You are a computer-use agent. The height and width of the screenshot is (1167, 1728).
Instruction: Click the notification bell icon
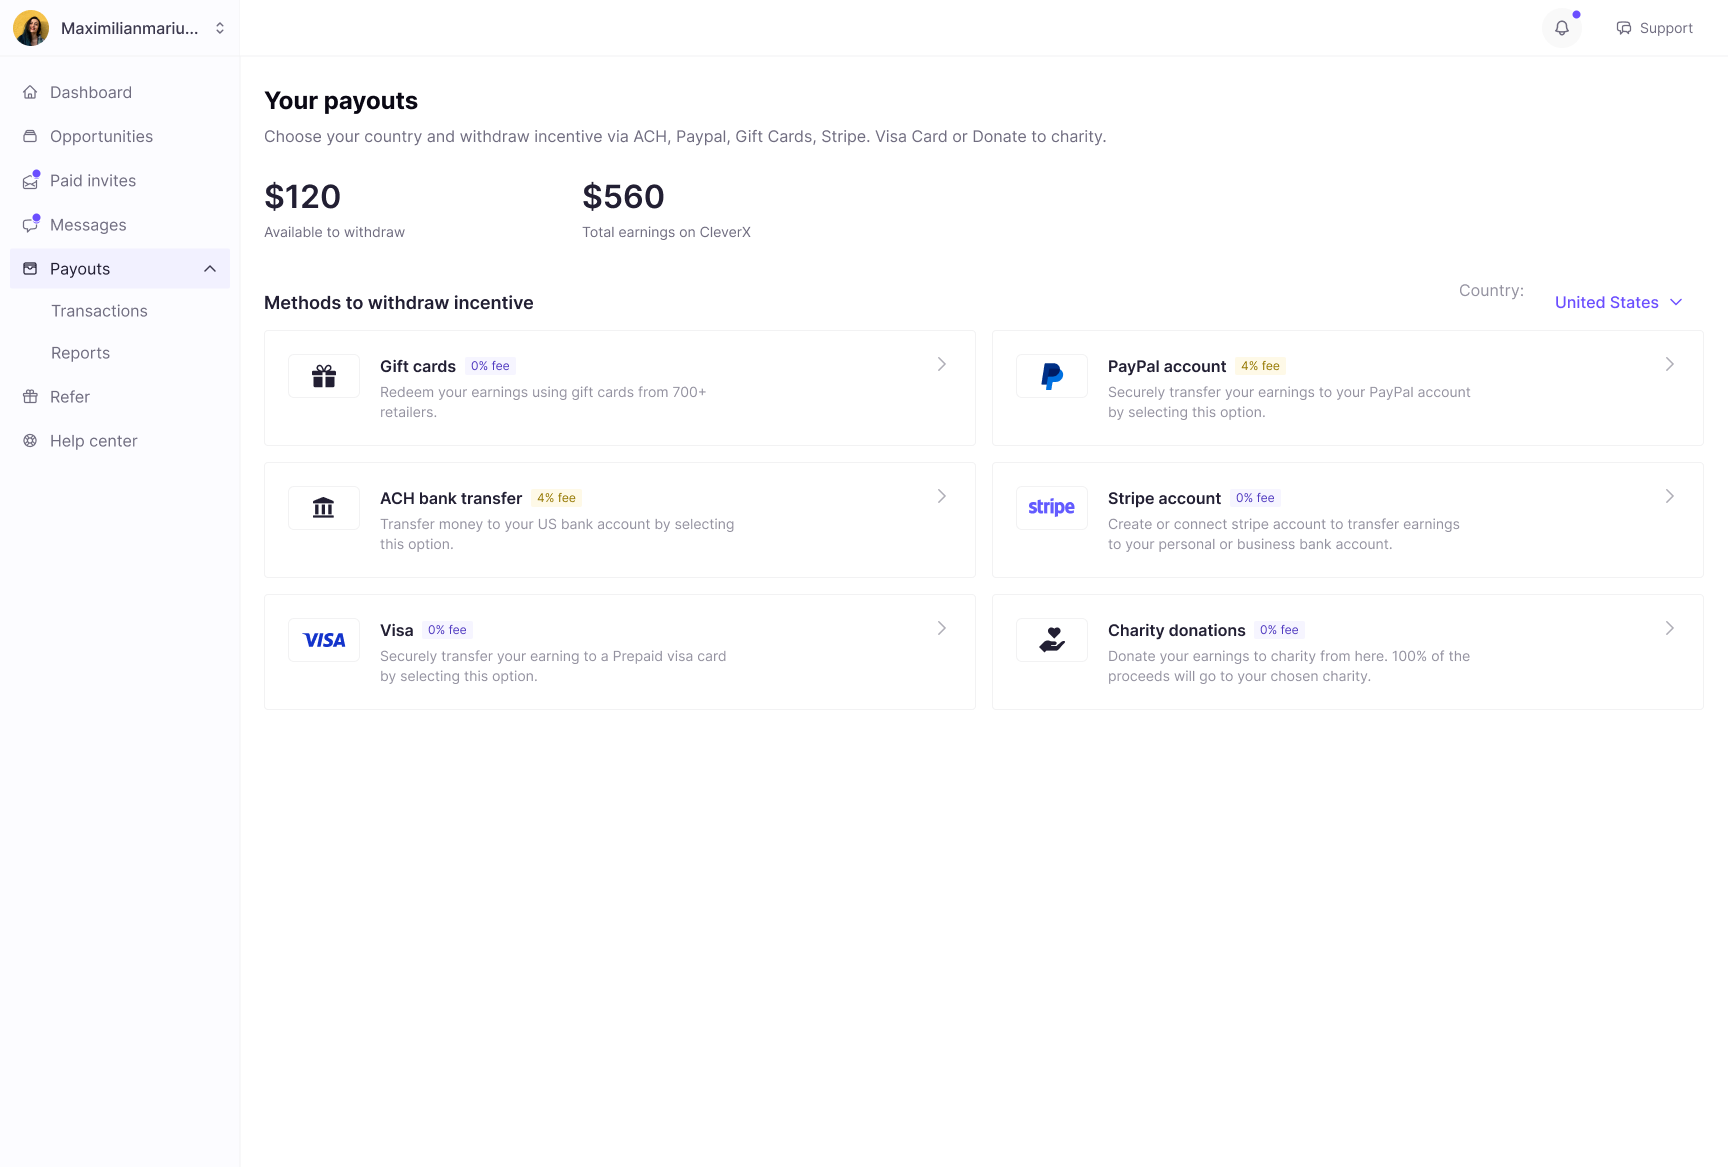pyautogui.click(x=1561, y=28)
